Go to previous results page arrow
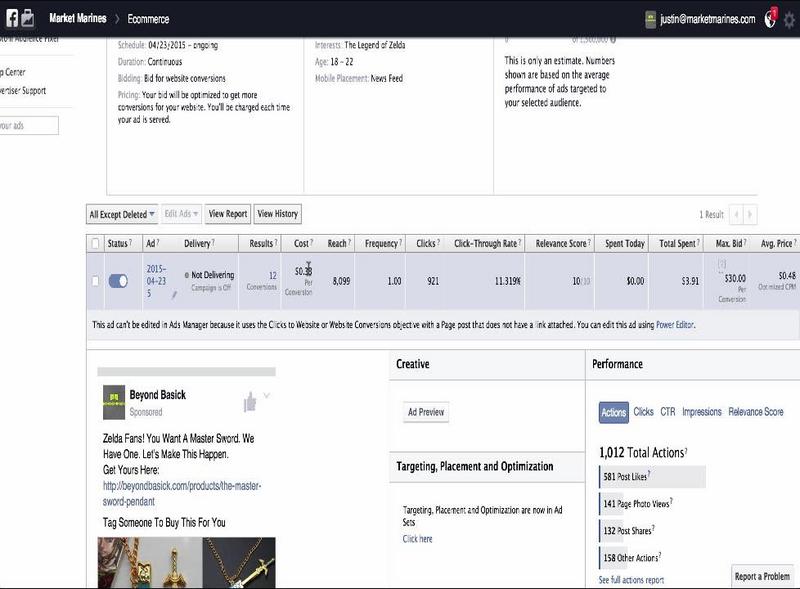Image resolution: width=800 pixels, height=589 pixels. [x=736, y=214]
